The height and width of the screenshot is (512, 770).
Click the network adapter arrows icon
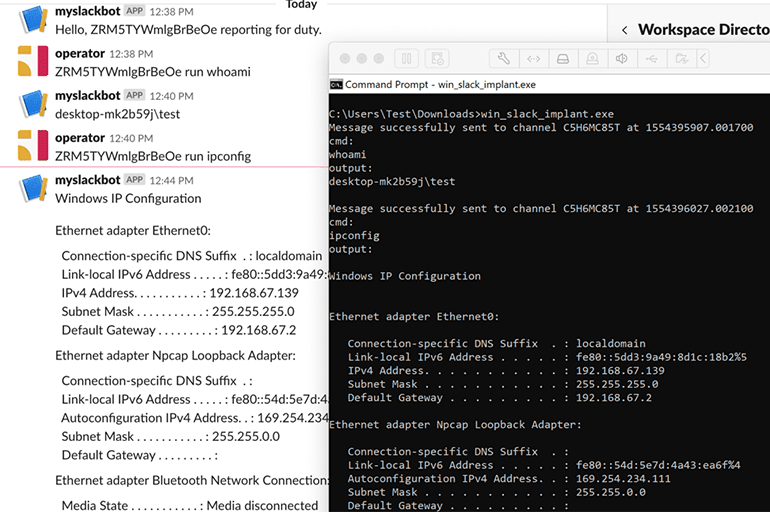(534, 59)
